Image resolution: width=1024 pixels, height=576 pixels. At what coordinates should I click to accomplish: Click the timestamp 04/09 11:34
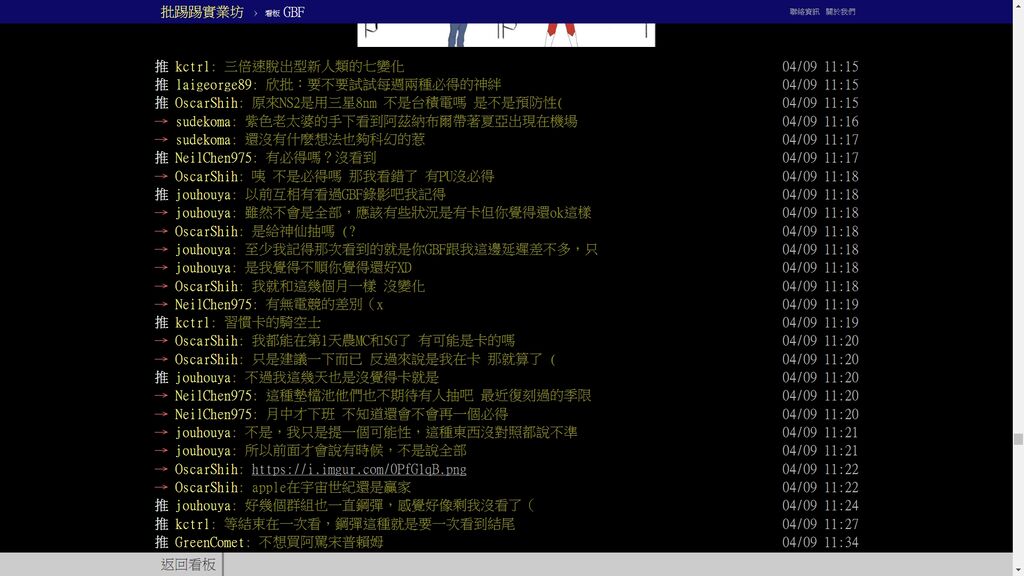[x=820, y=542]
